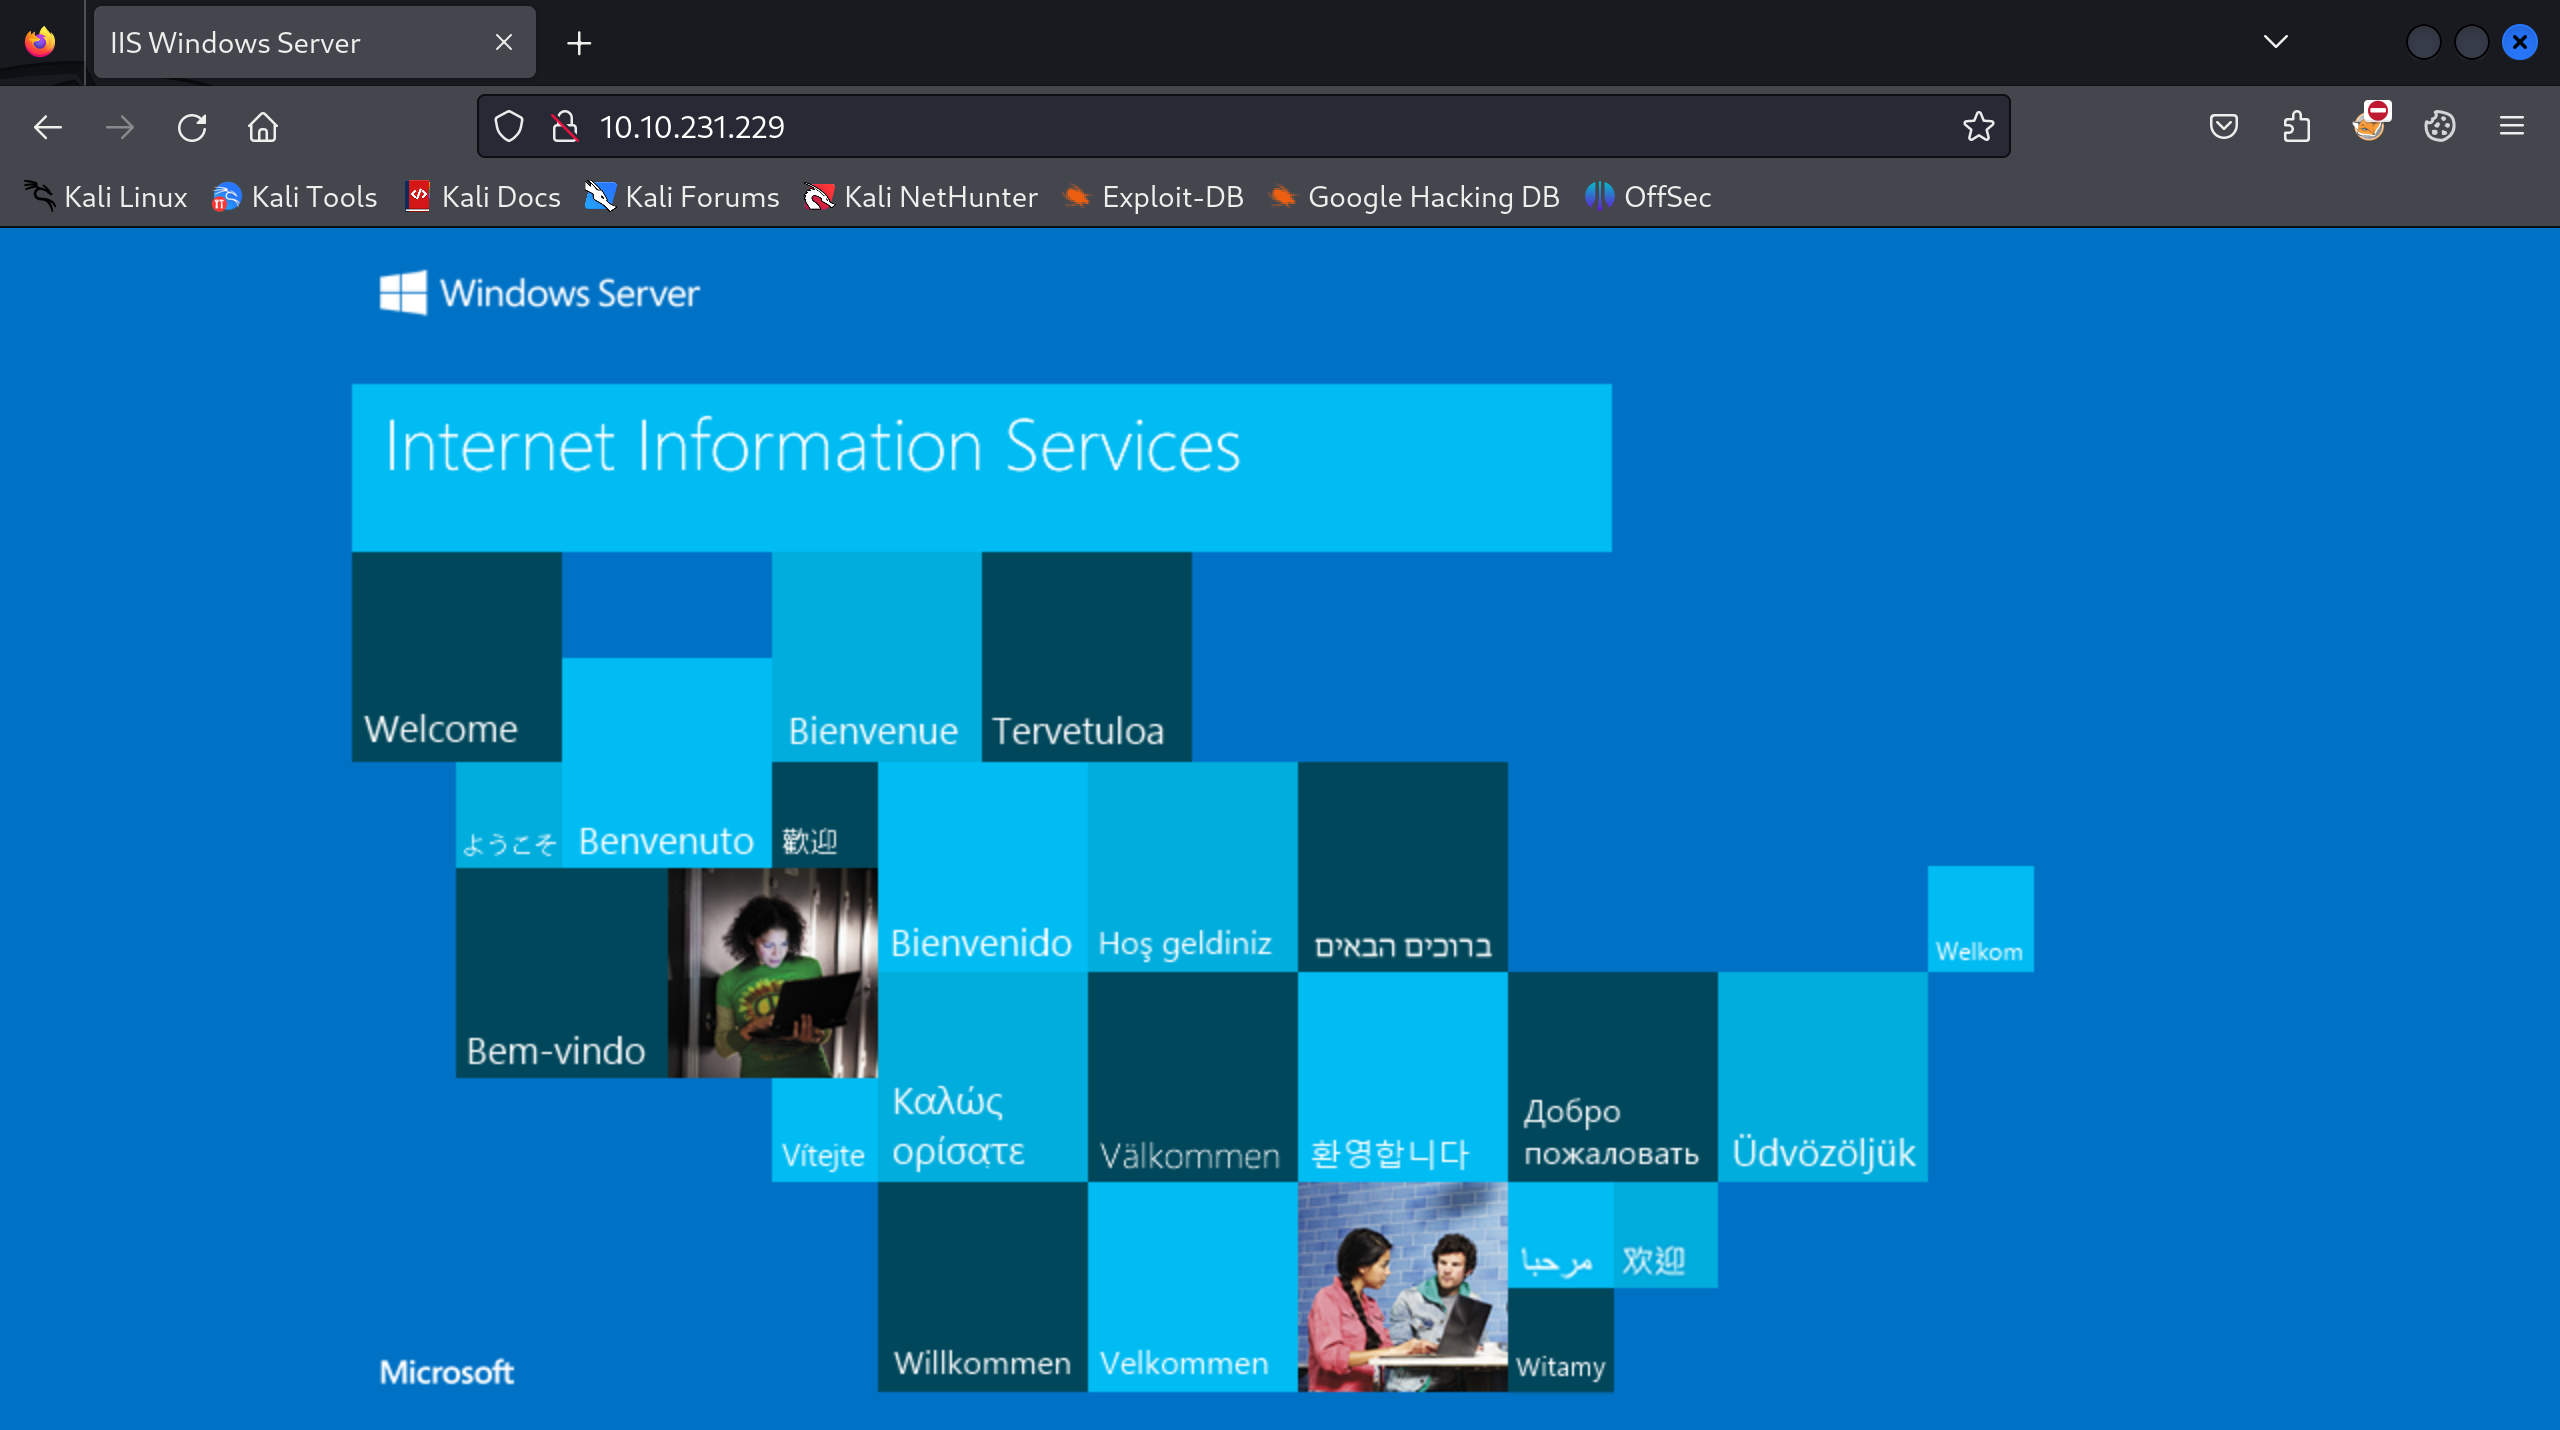This screenshot has height=1430, width=2560.
Task: Click the Internet Information Services banner image
Action: (980, 467)
